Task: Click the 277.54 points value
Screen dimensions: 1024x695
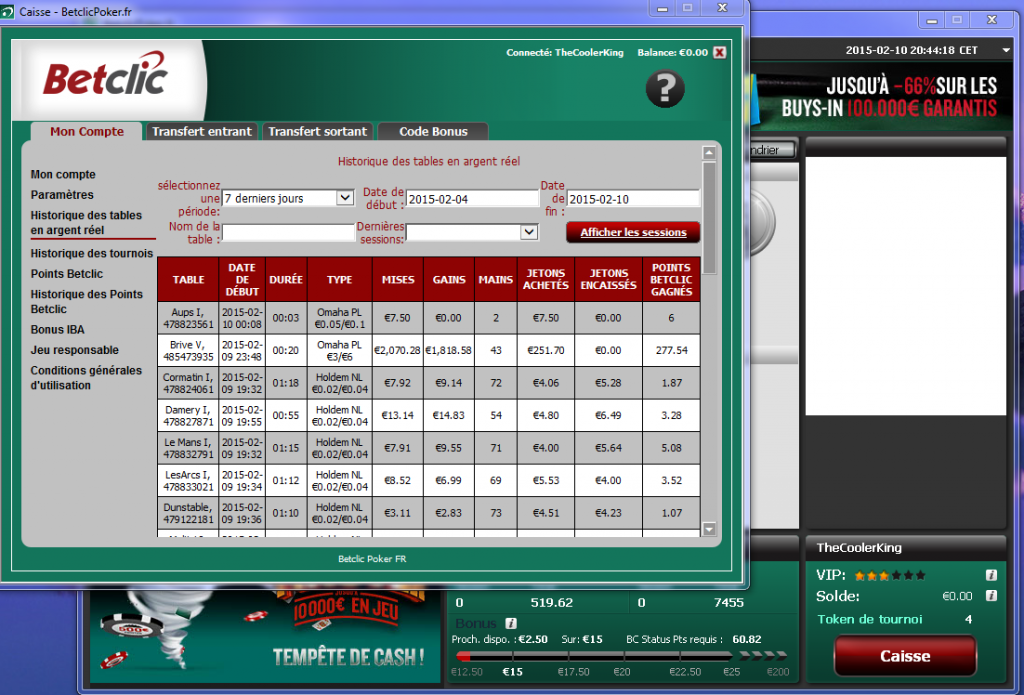Action: tap(671, 351)
